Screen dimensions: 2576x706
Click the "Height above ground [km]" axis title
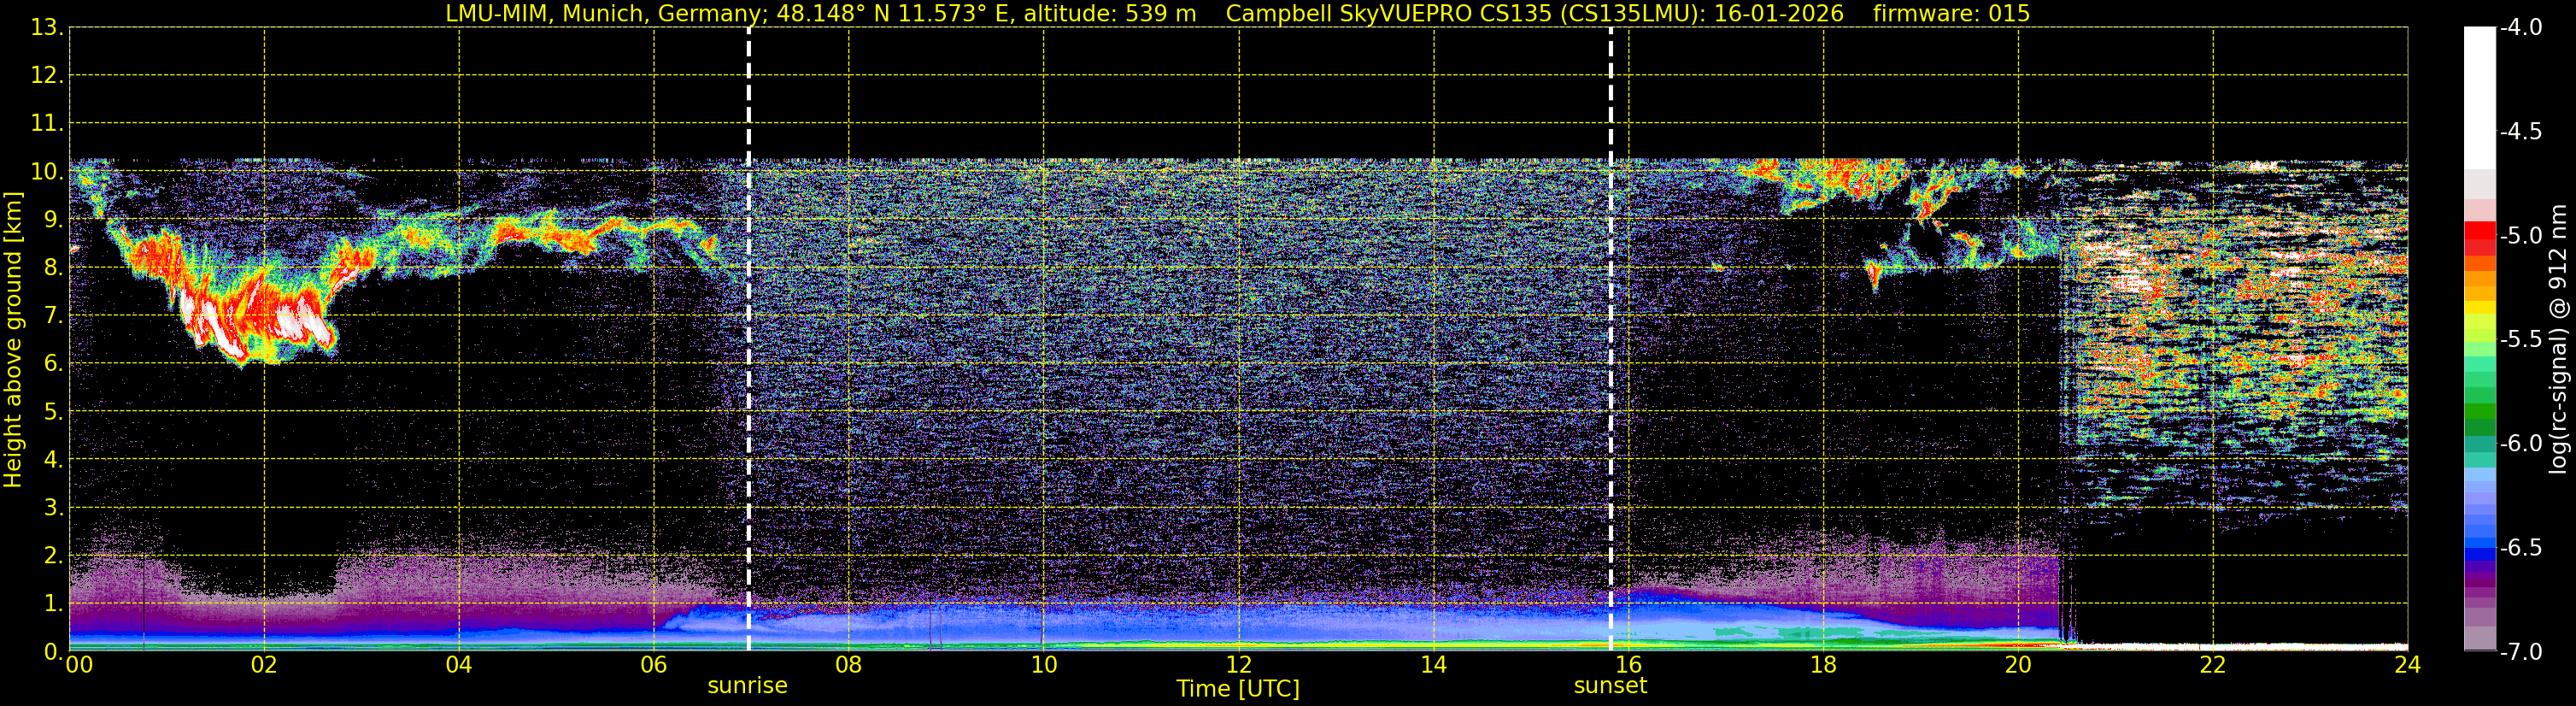13,340
